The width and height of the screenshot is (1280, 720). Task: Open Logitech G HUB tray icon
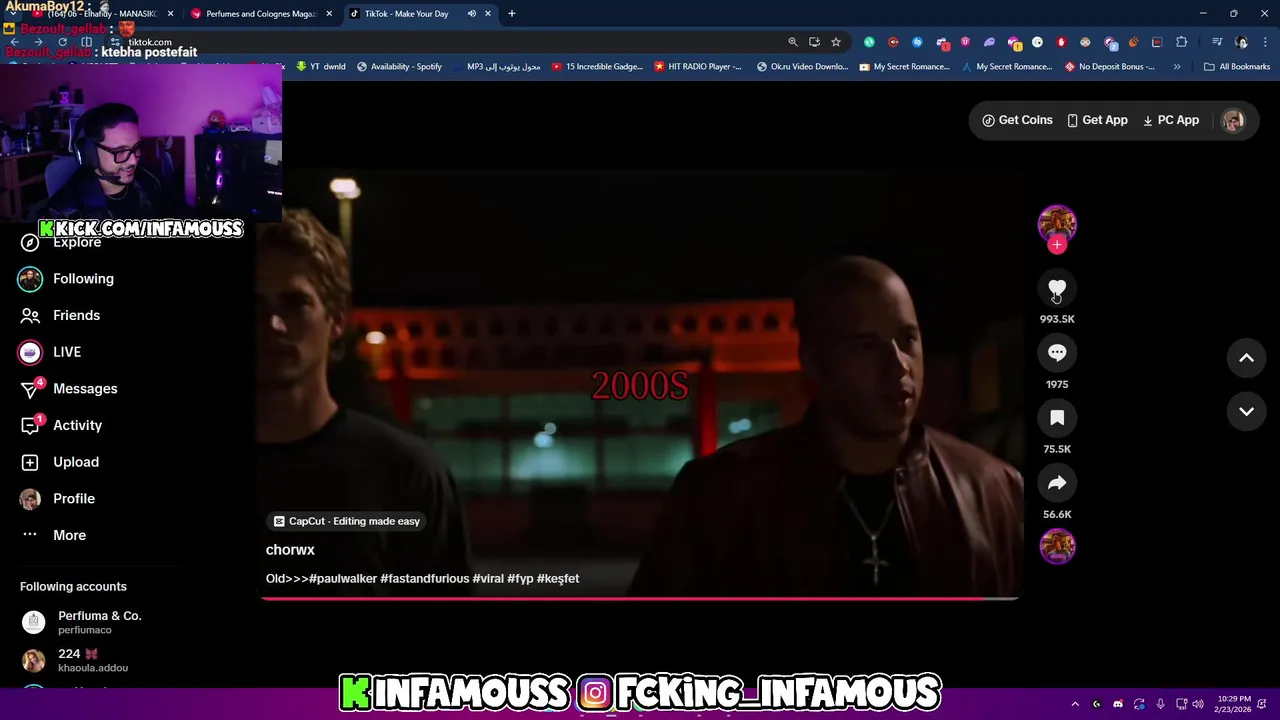click(1096, 704)
